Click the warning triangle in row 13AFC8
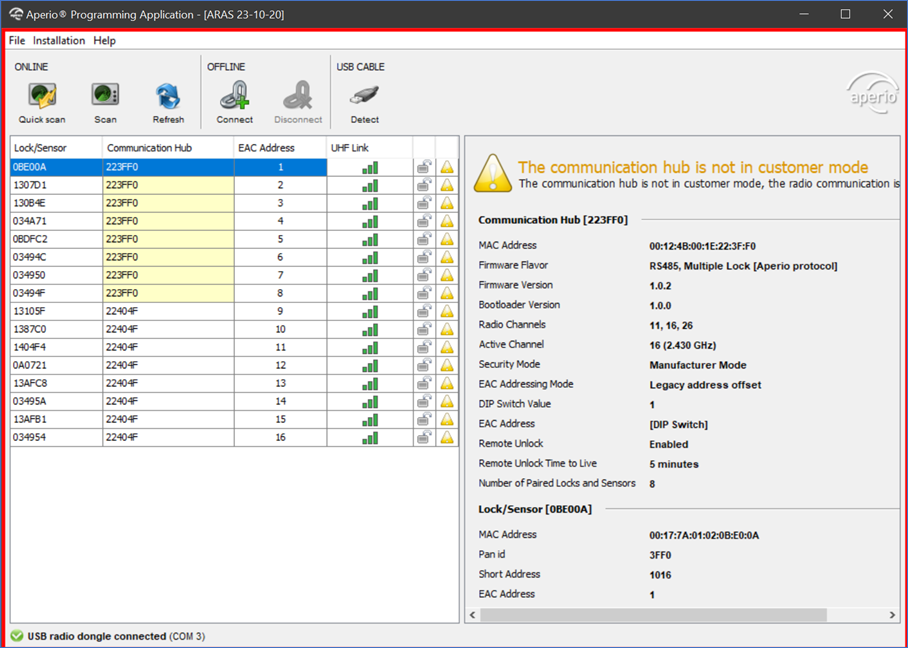Screen dimensions: 908x648 (446, 383)
